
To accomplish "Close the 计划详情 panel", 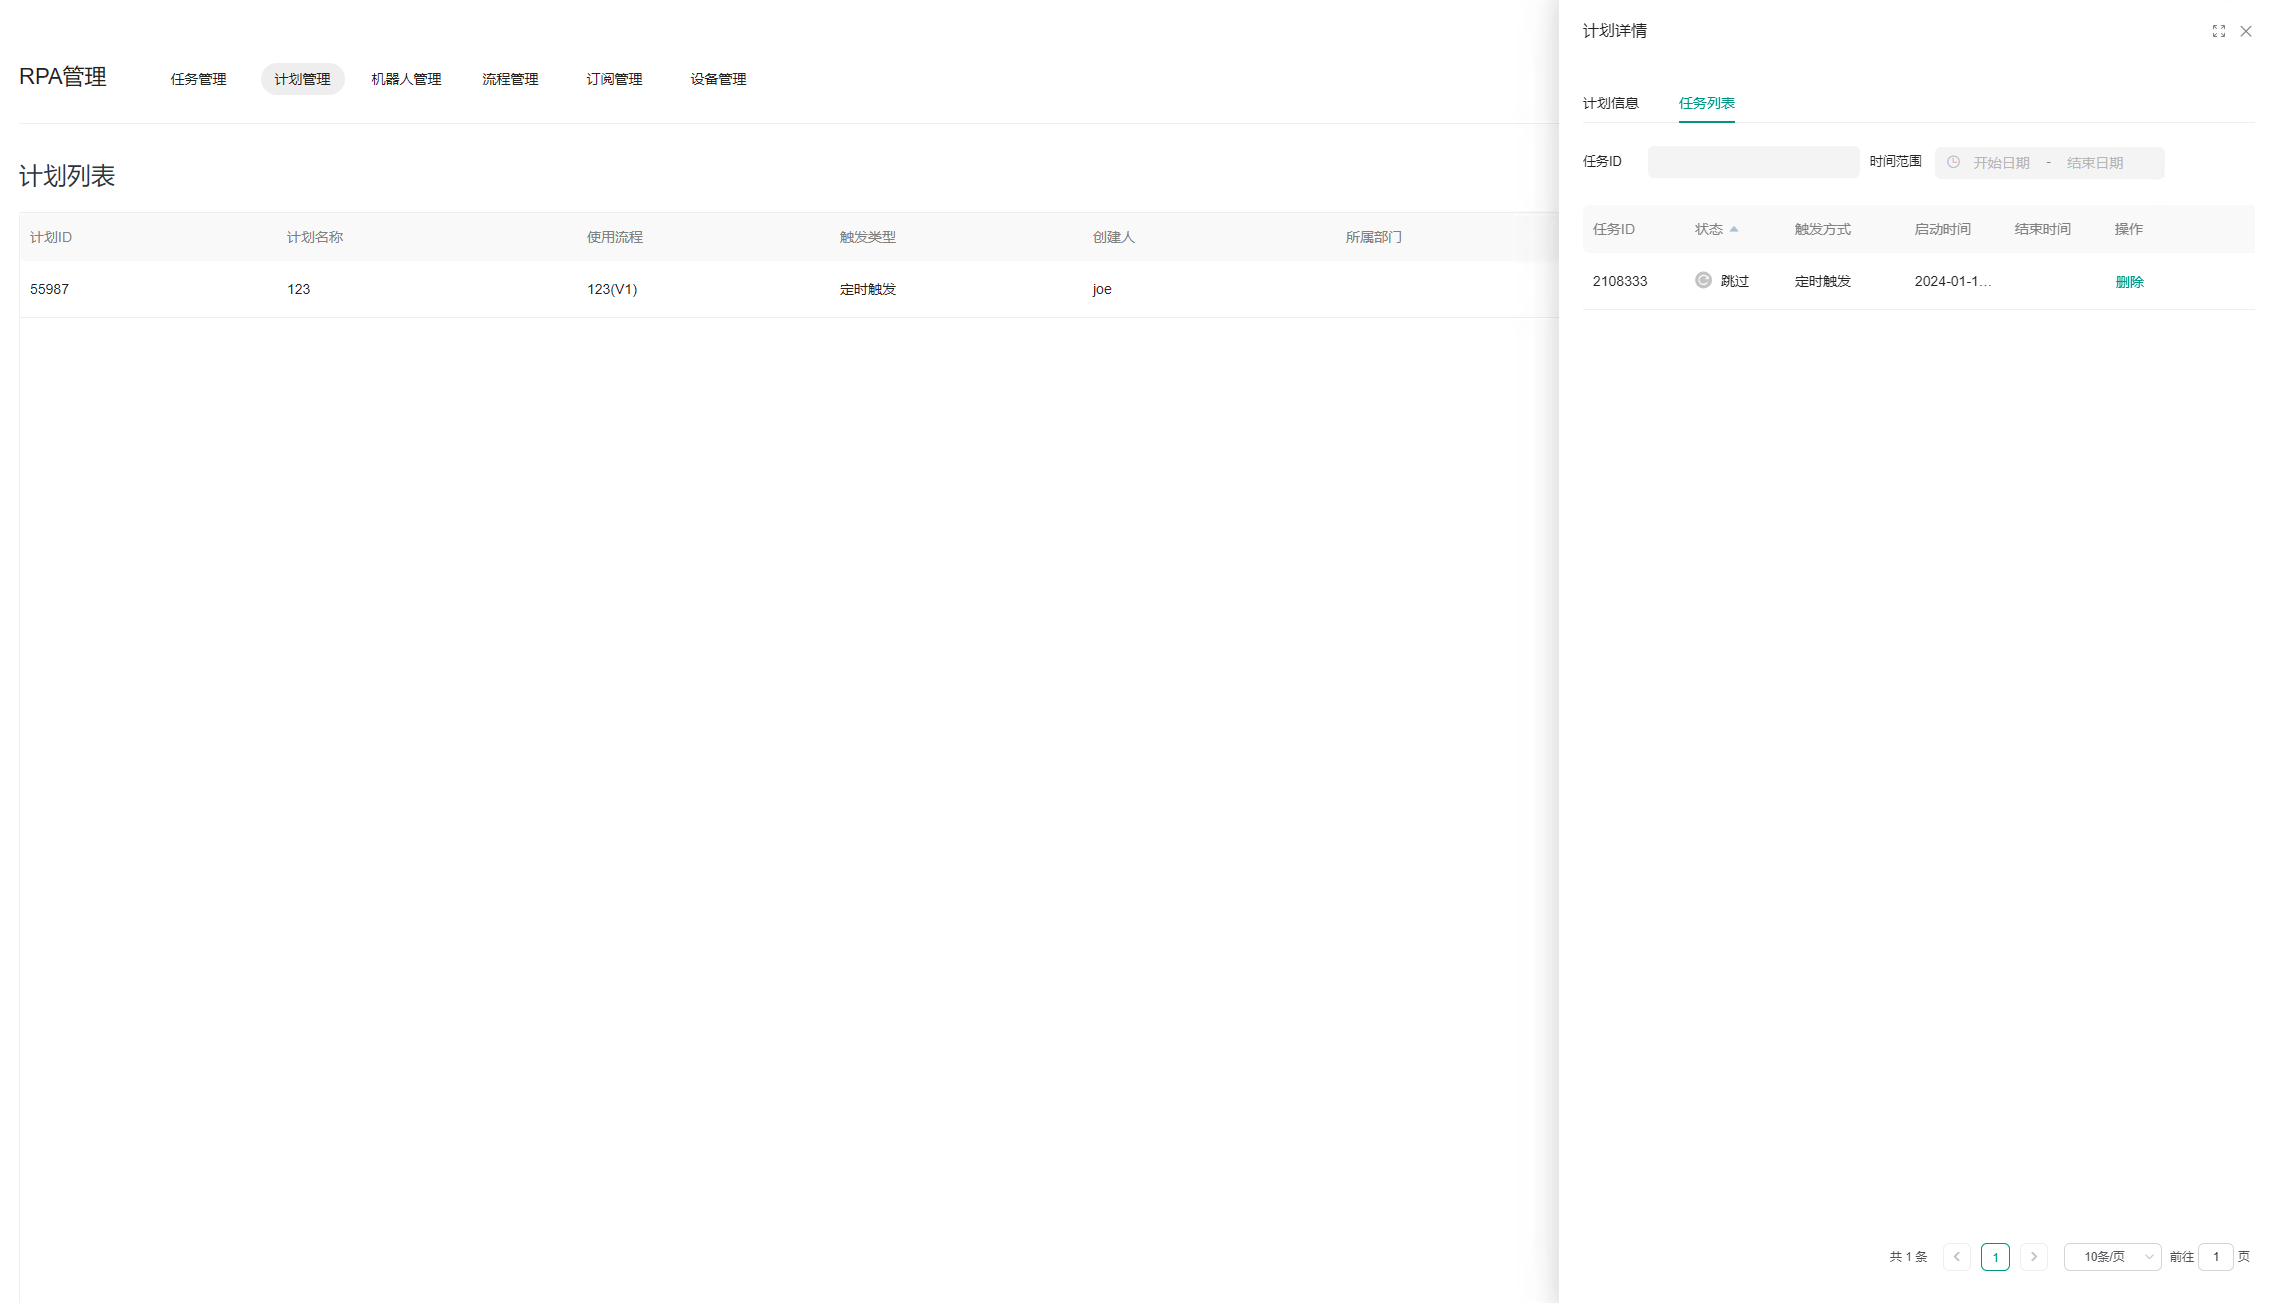I will 2246,32.
